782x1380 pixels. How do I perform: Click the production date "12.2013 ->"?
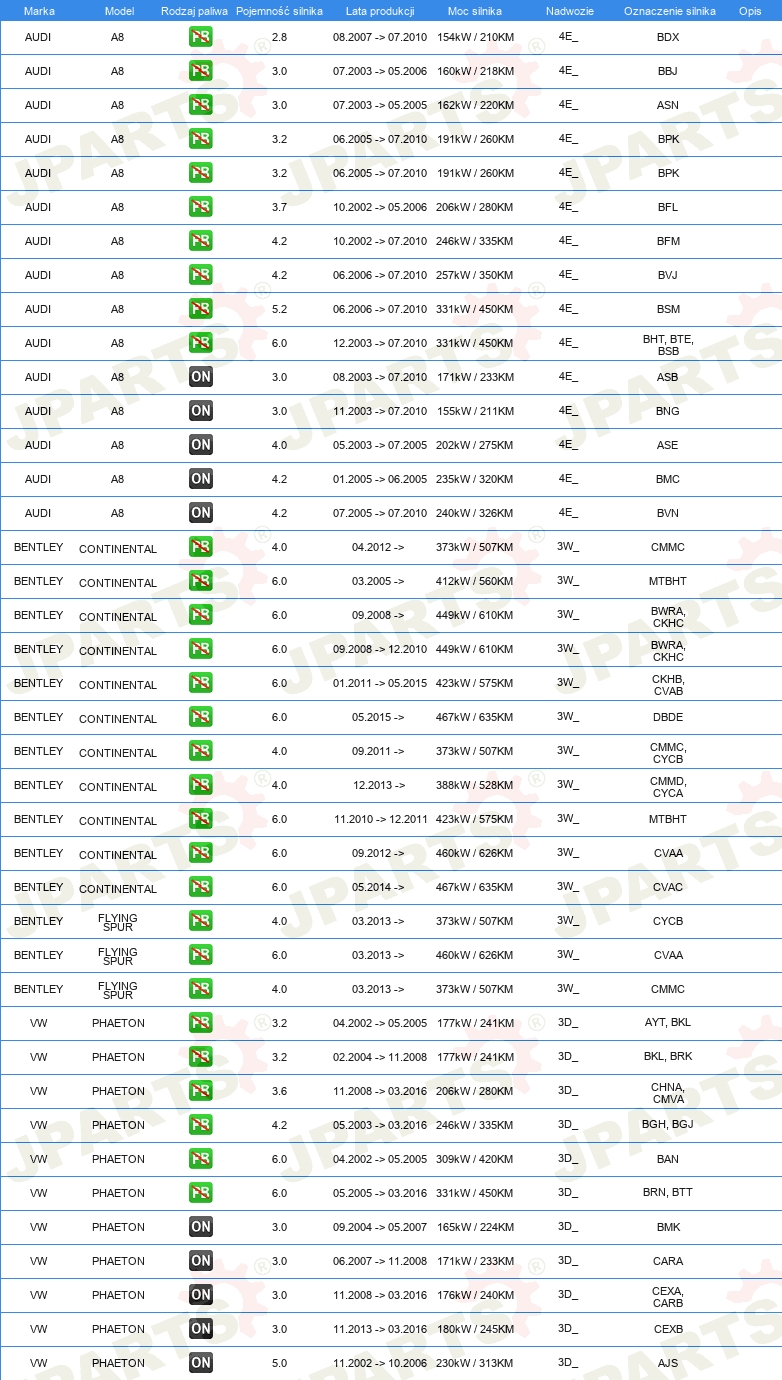click(379, 785)
